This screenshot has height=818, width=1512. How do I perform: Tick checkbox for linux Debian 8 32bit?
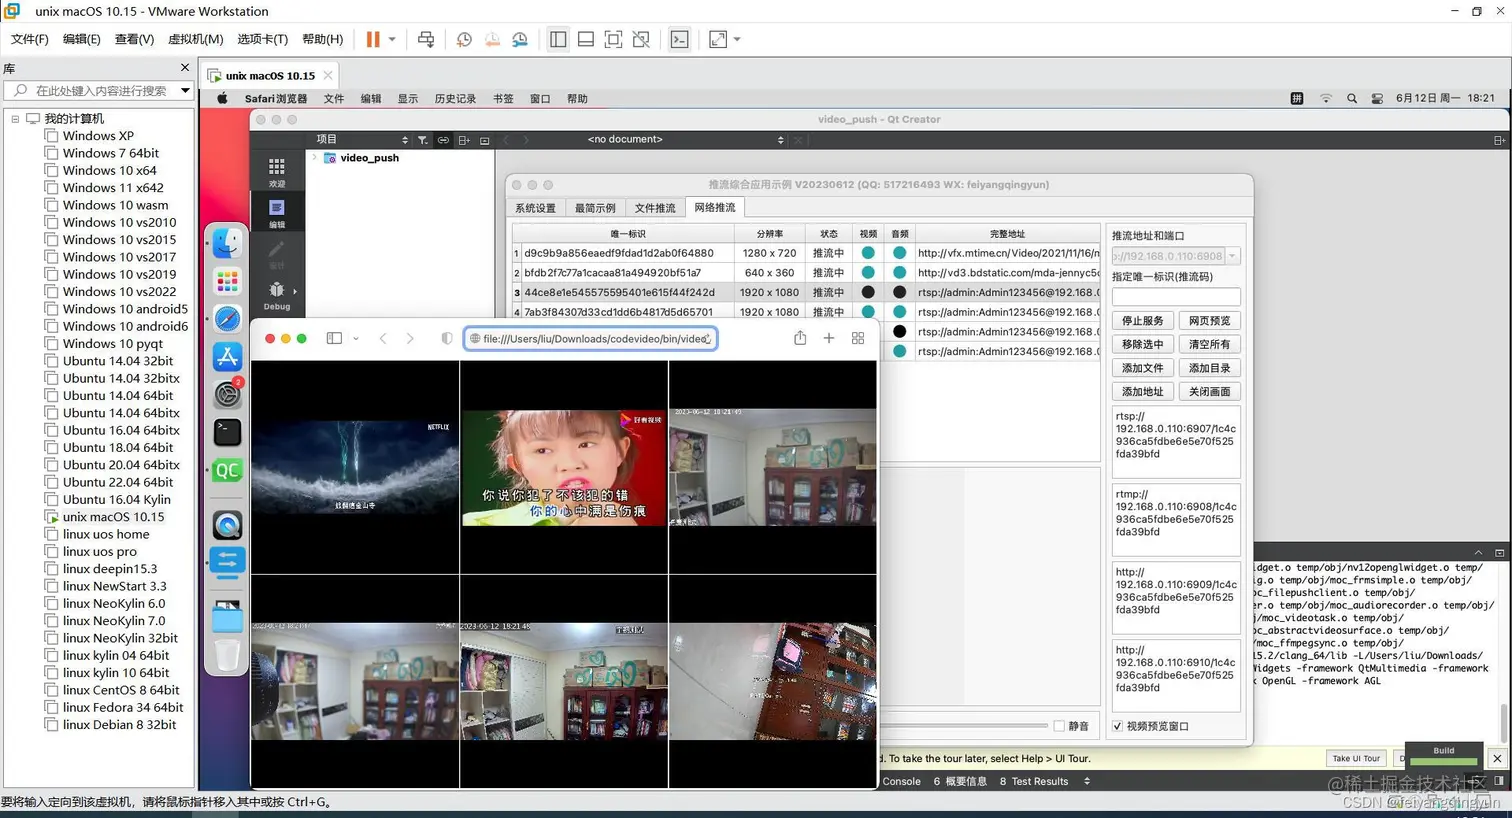click(51, 725)
